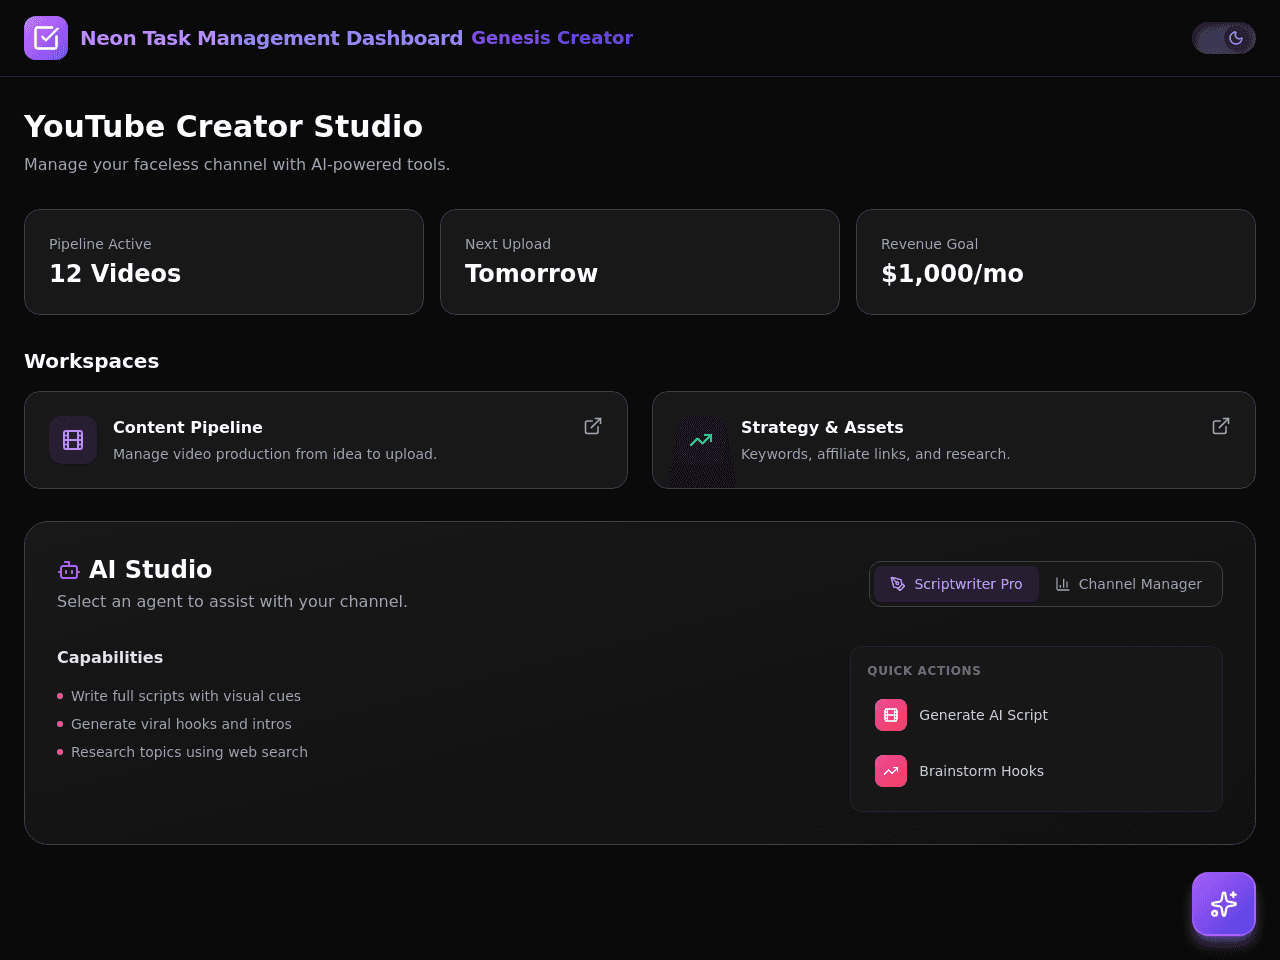Click the checkmark app logo icon
Image resolution: width=1280 pixels, height=960 pixels.
(x=46, y=38)
